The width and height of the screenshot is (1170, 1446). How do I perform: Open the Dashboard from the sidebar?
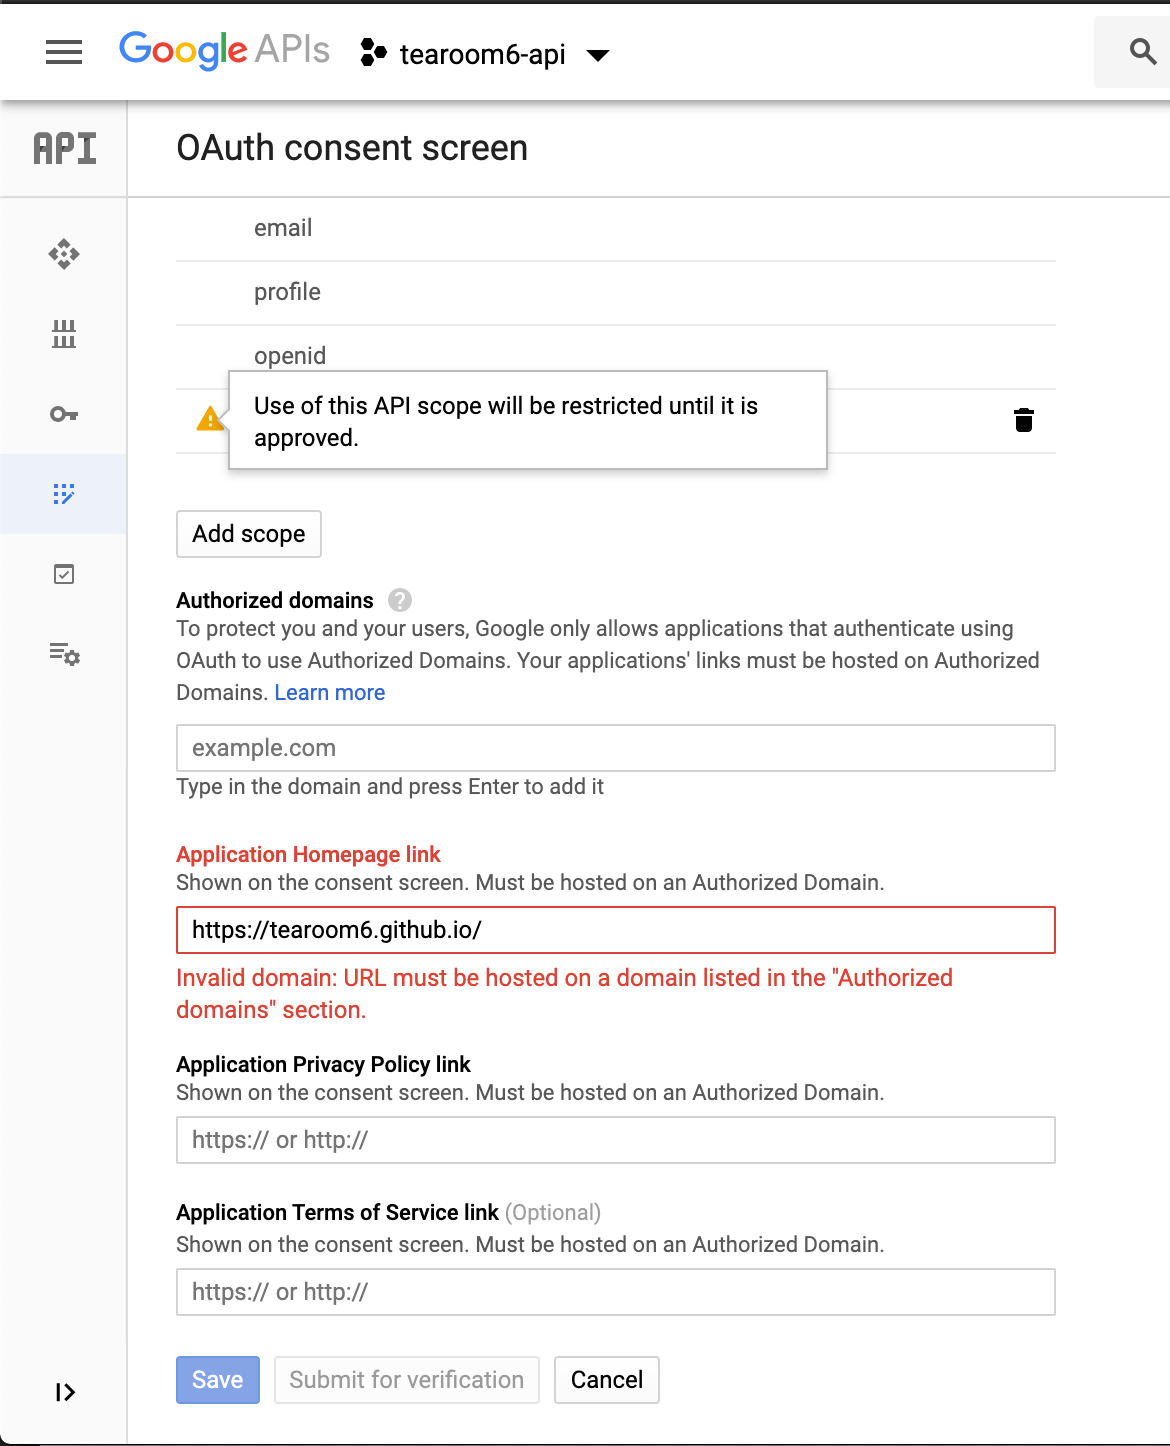pos(63,254)
